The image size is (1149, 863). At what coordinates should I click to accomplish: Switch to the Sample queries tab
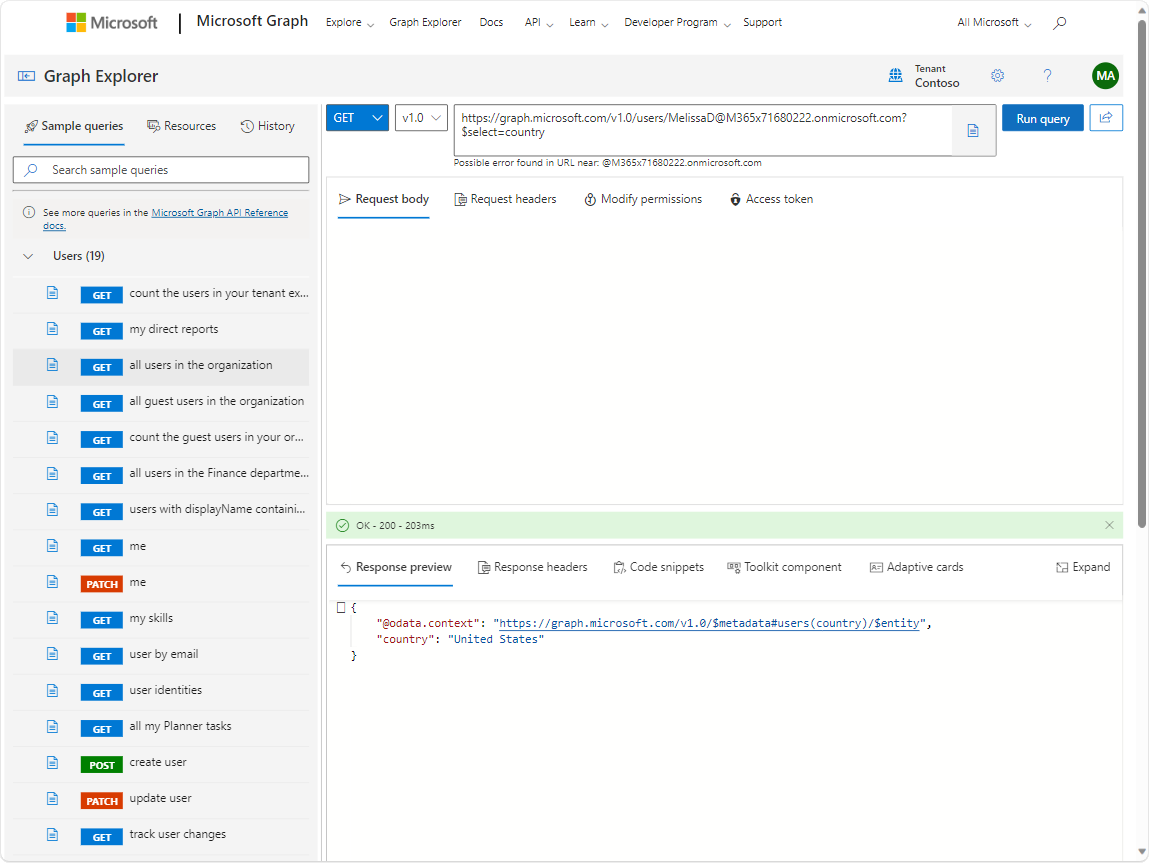(74, 126)
